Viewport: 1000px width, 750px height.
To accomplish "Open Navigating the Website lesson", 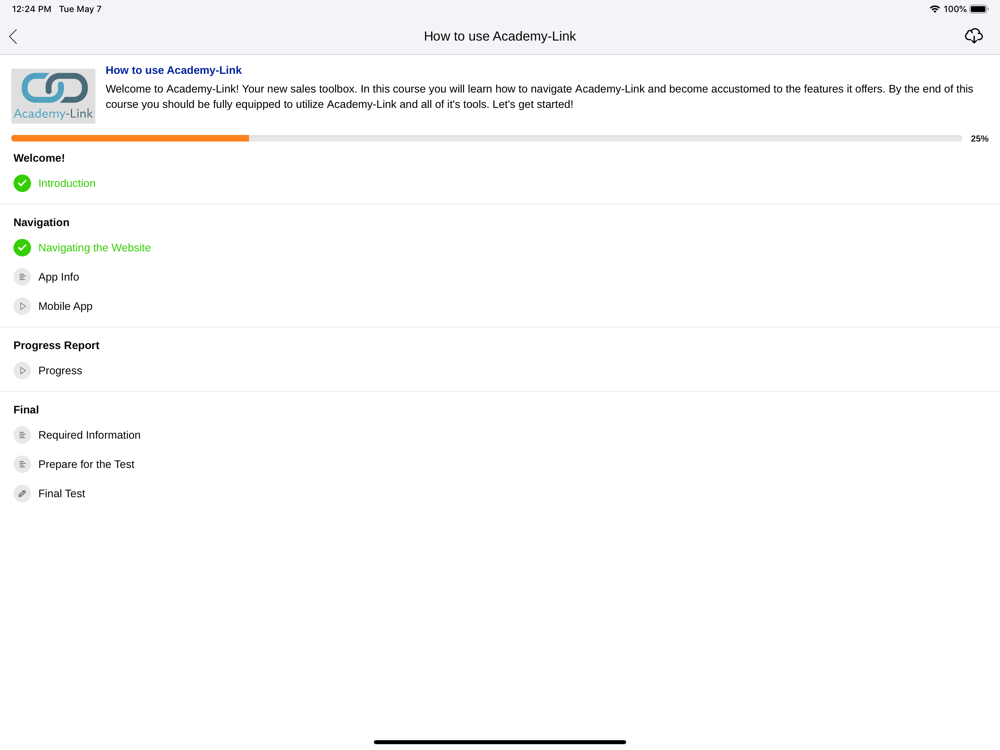I will pos(94,247).
